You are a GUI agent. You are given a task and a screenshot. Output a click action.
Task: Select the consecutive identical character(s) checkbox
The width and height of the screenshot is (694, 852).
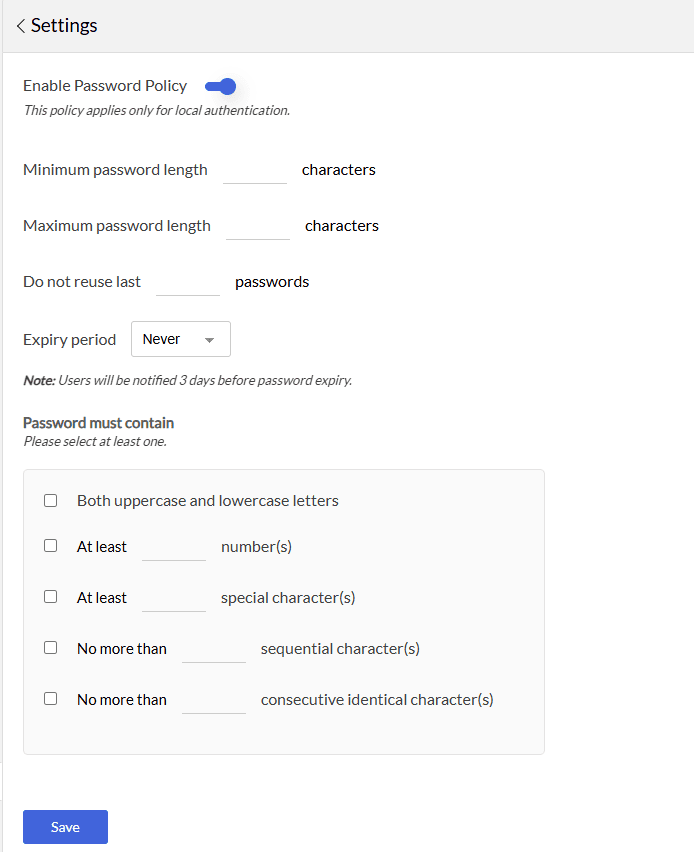[x=51, y=699]
